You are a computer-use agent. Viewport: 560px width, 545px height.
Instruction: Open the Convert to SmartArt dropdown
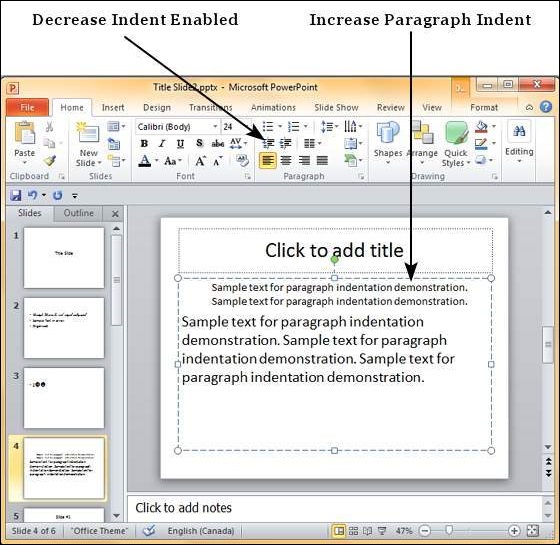353,160
